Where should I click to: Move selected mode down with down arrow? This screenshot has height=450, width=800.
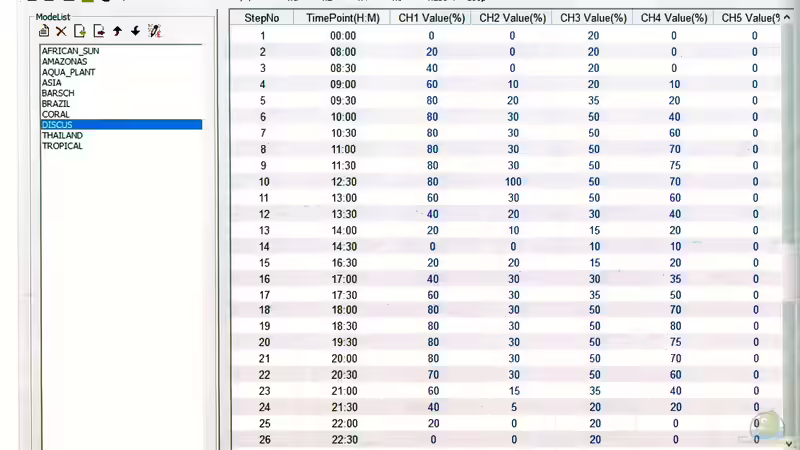[x=135, y=31]
